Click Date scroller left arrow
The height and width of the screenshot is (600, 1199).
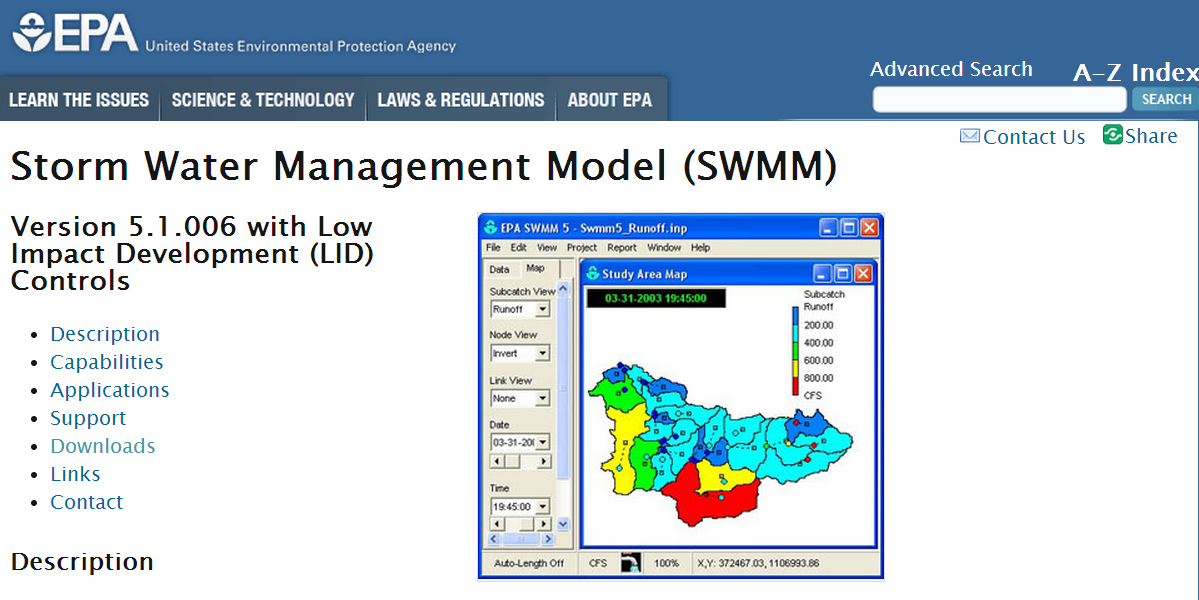[x=496, y=462]
